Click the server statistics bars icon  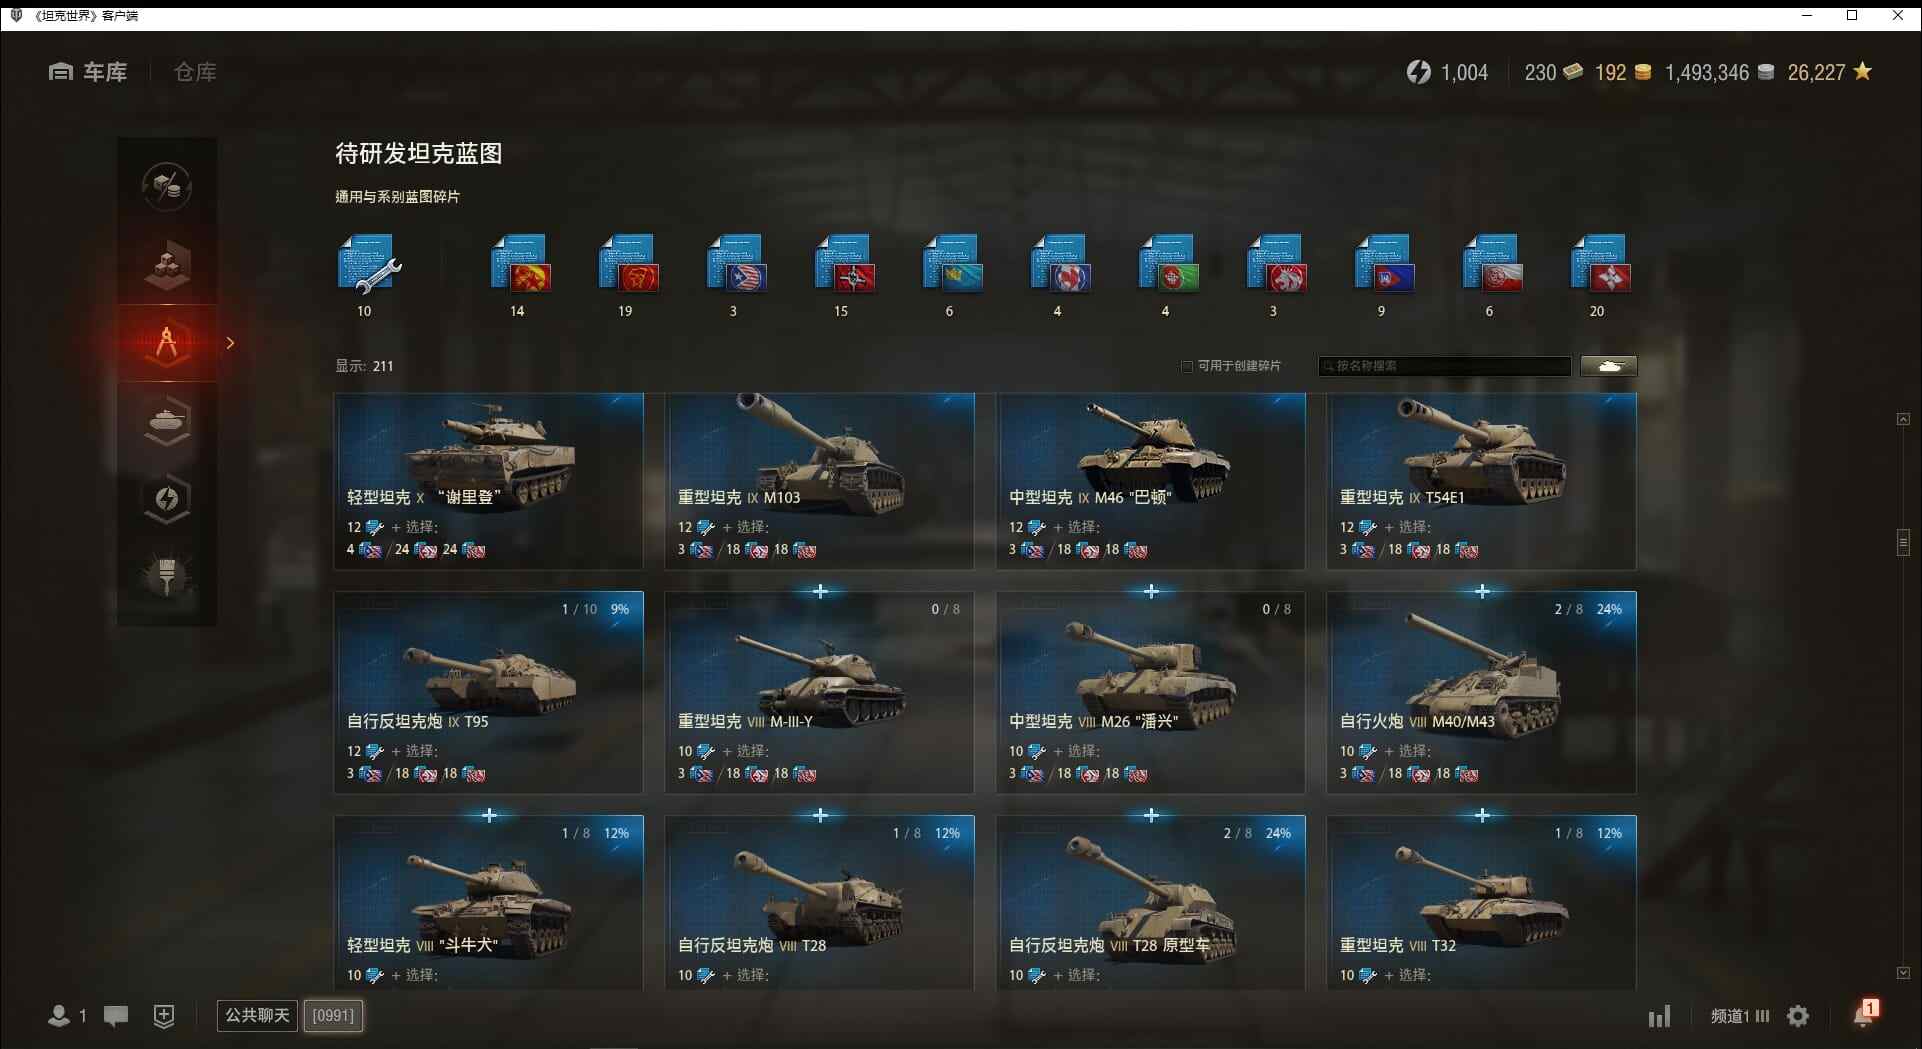[1659, 1017]
